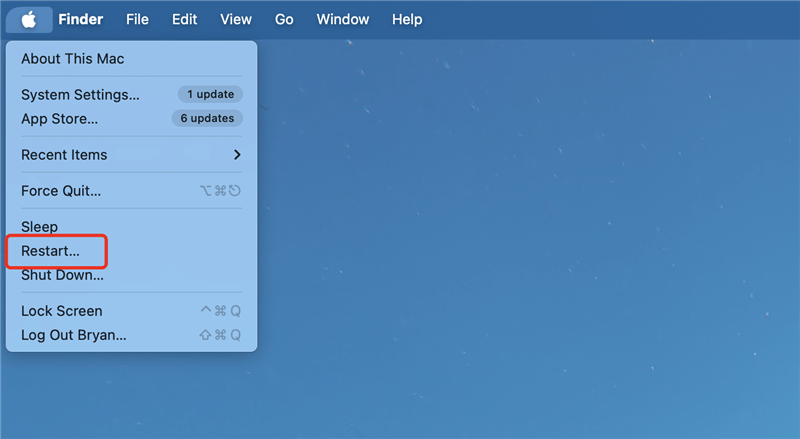Click the 6 updates badge
This screenshot has height=439, width=800.
206,119
